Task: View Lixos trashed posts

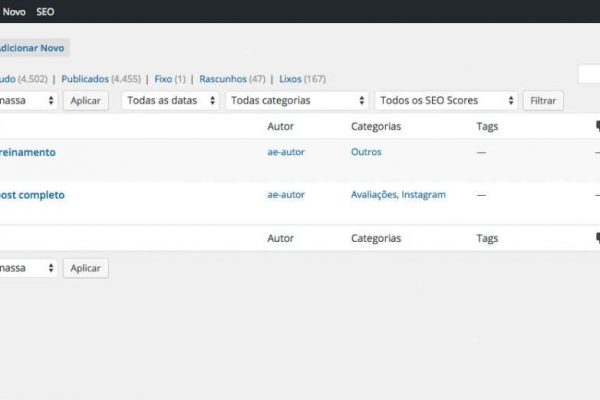Action: (x=289, y=79)
